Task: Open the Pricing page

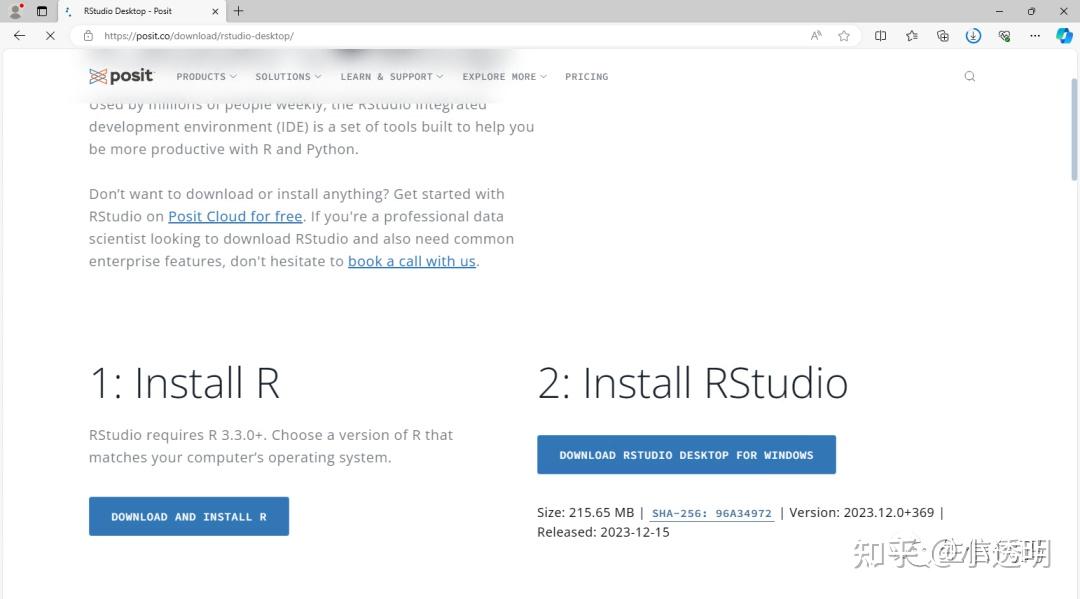Action: [586, 76]
